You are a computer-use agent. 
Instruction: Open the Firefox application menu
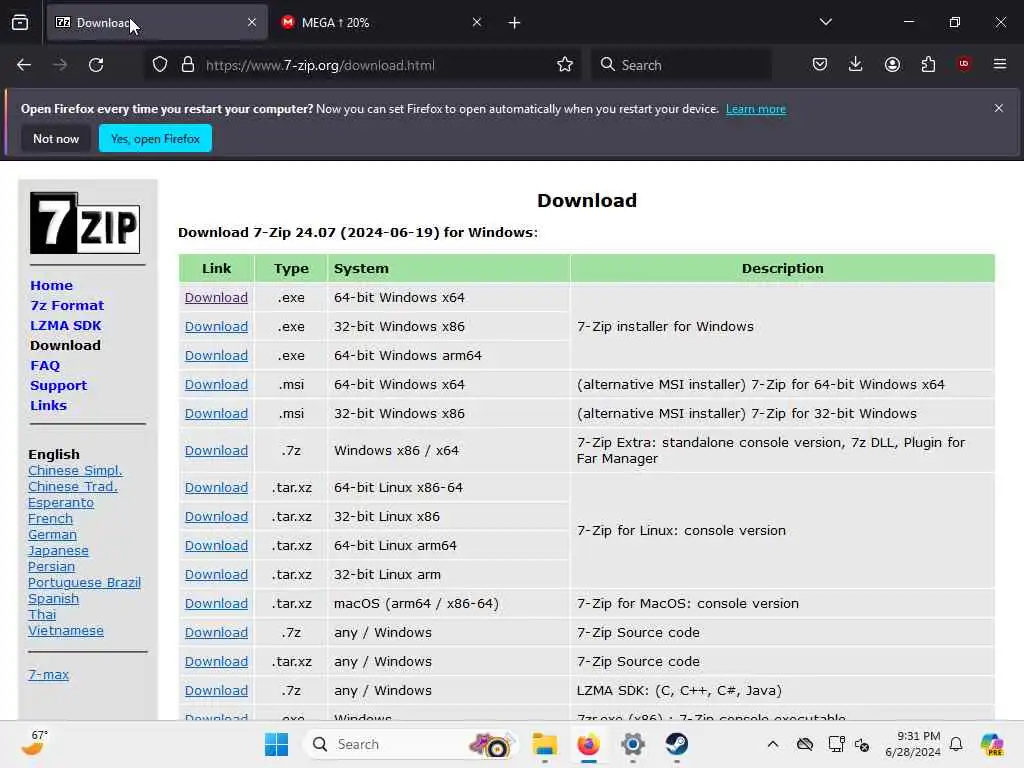pos(1000,64)
